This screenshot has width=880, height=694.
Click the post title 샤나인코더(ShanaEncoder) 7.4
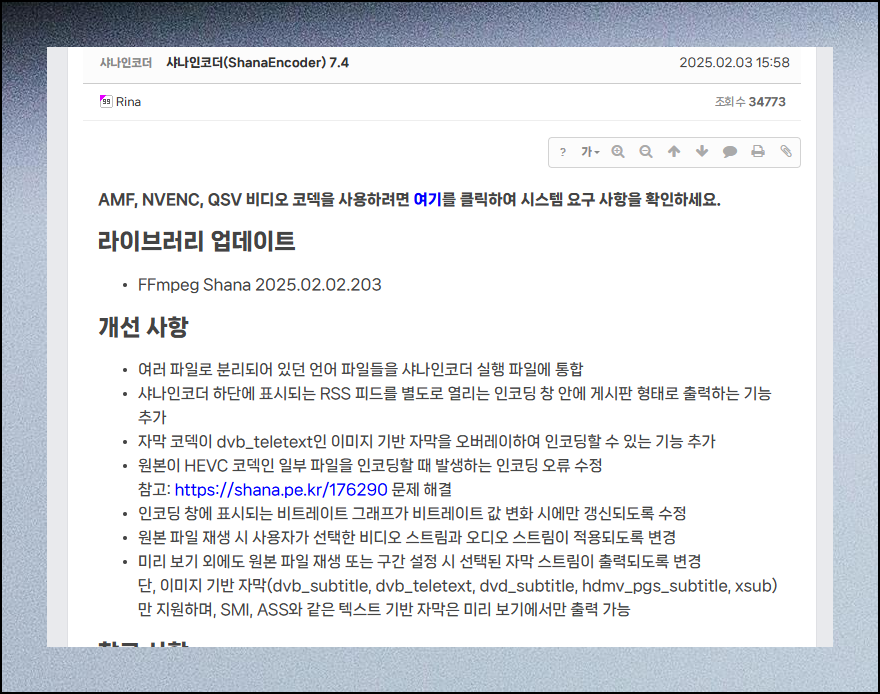pyautogui.click(x=257, y=63)
